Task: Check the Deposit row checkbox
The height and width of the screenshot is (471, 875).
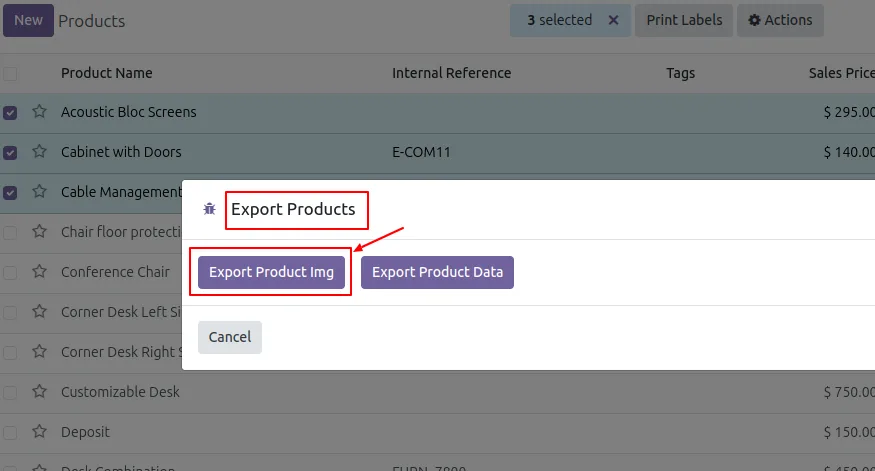Action: 10,432
